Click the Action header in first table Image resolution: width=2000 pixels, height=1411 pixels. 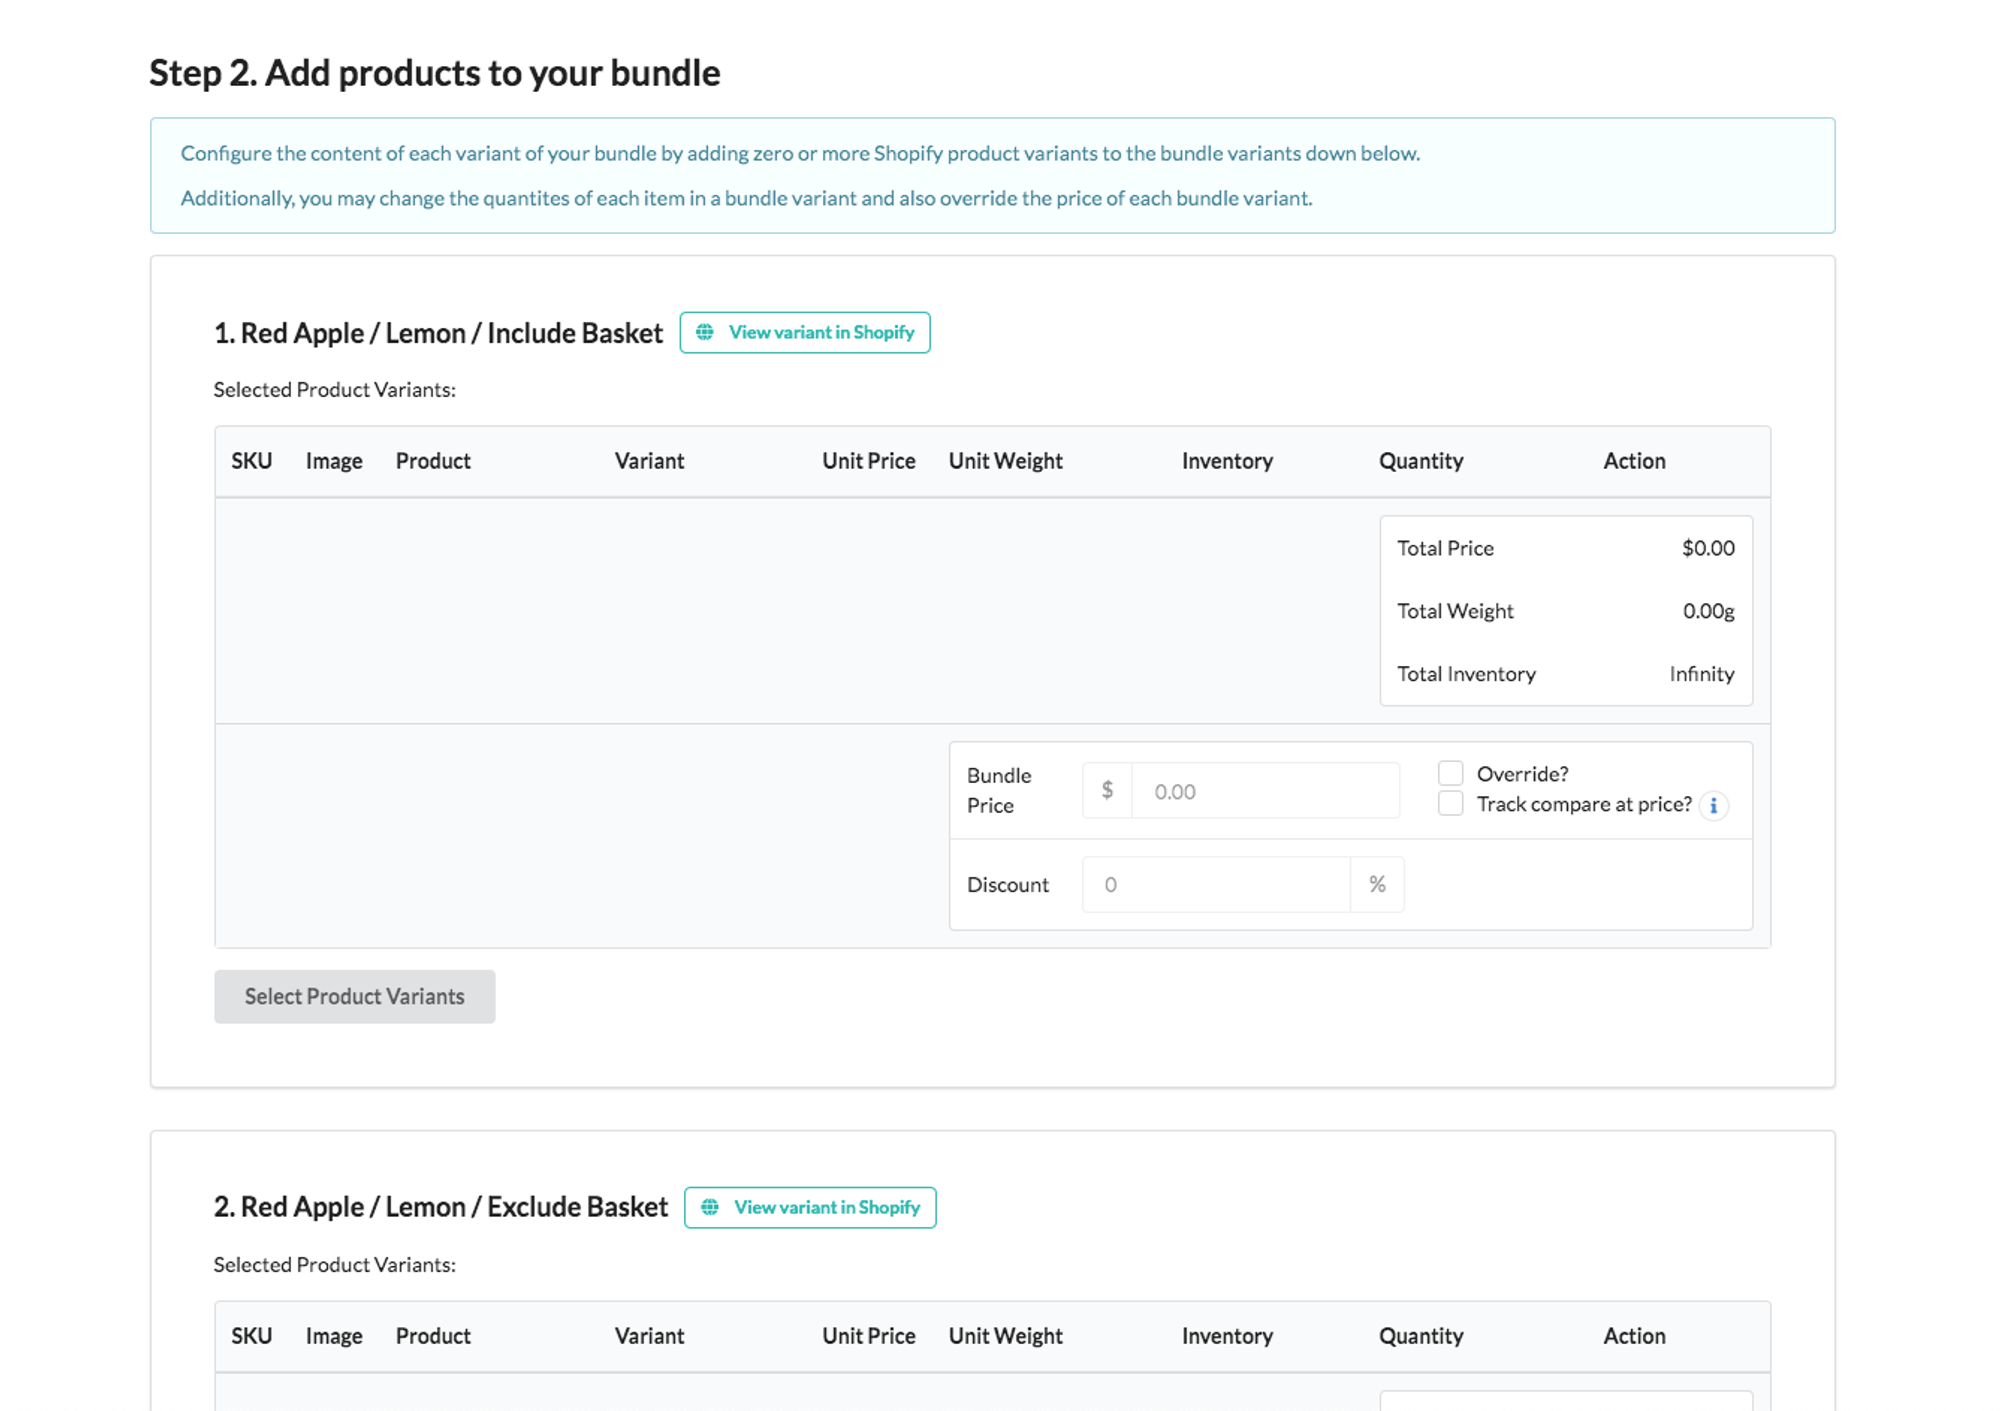point(1634,461)
